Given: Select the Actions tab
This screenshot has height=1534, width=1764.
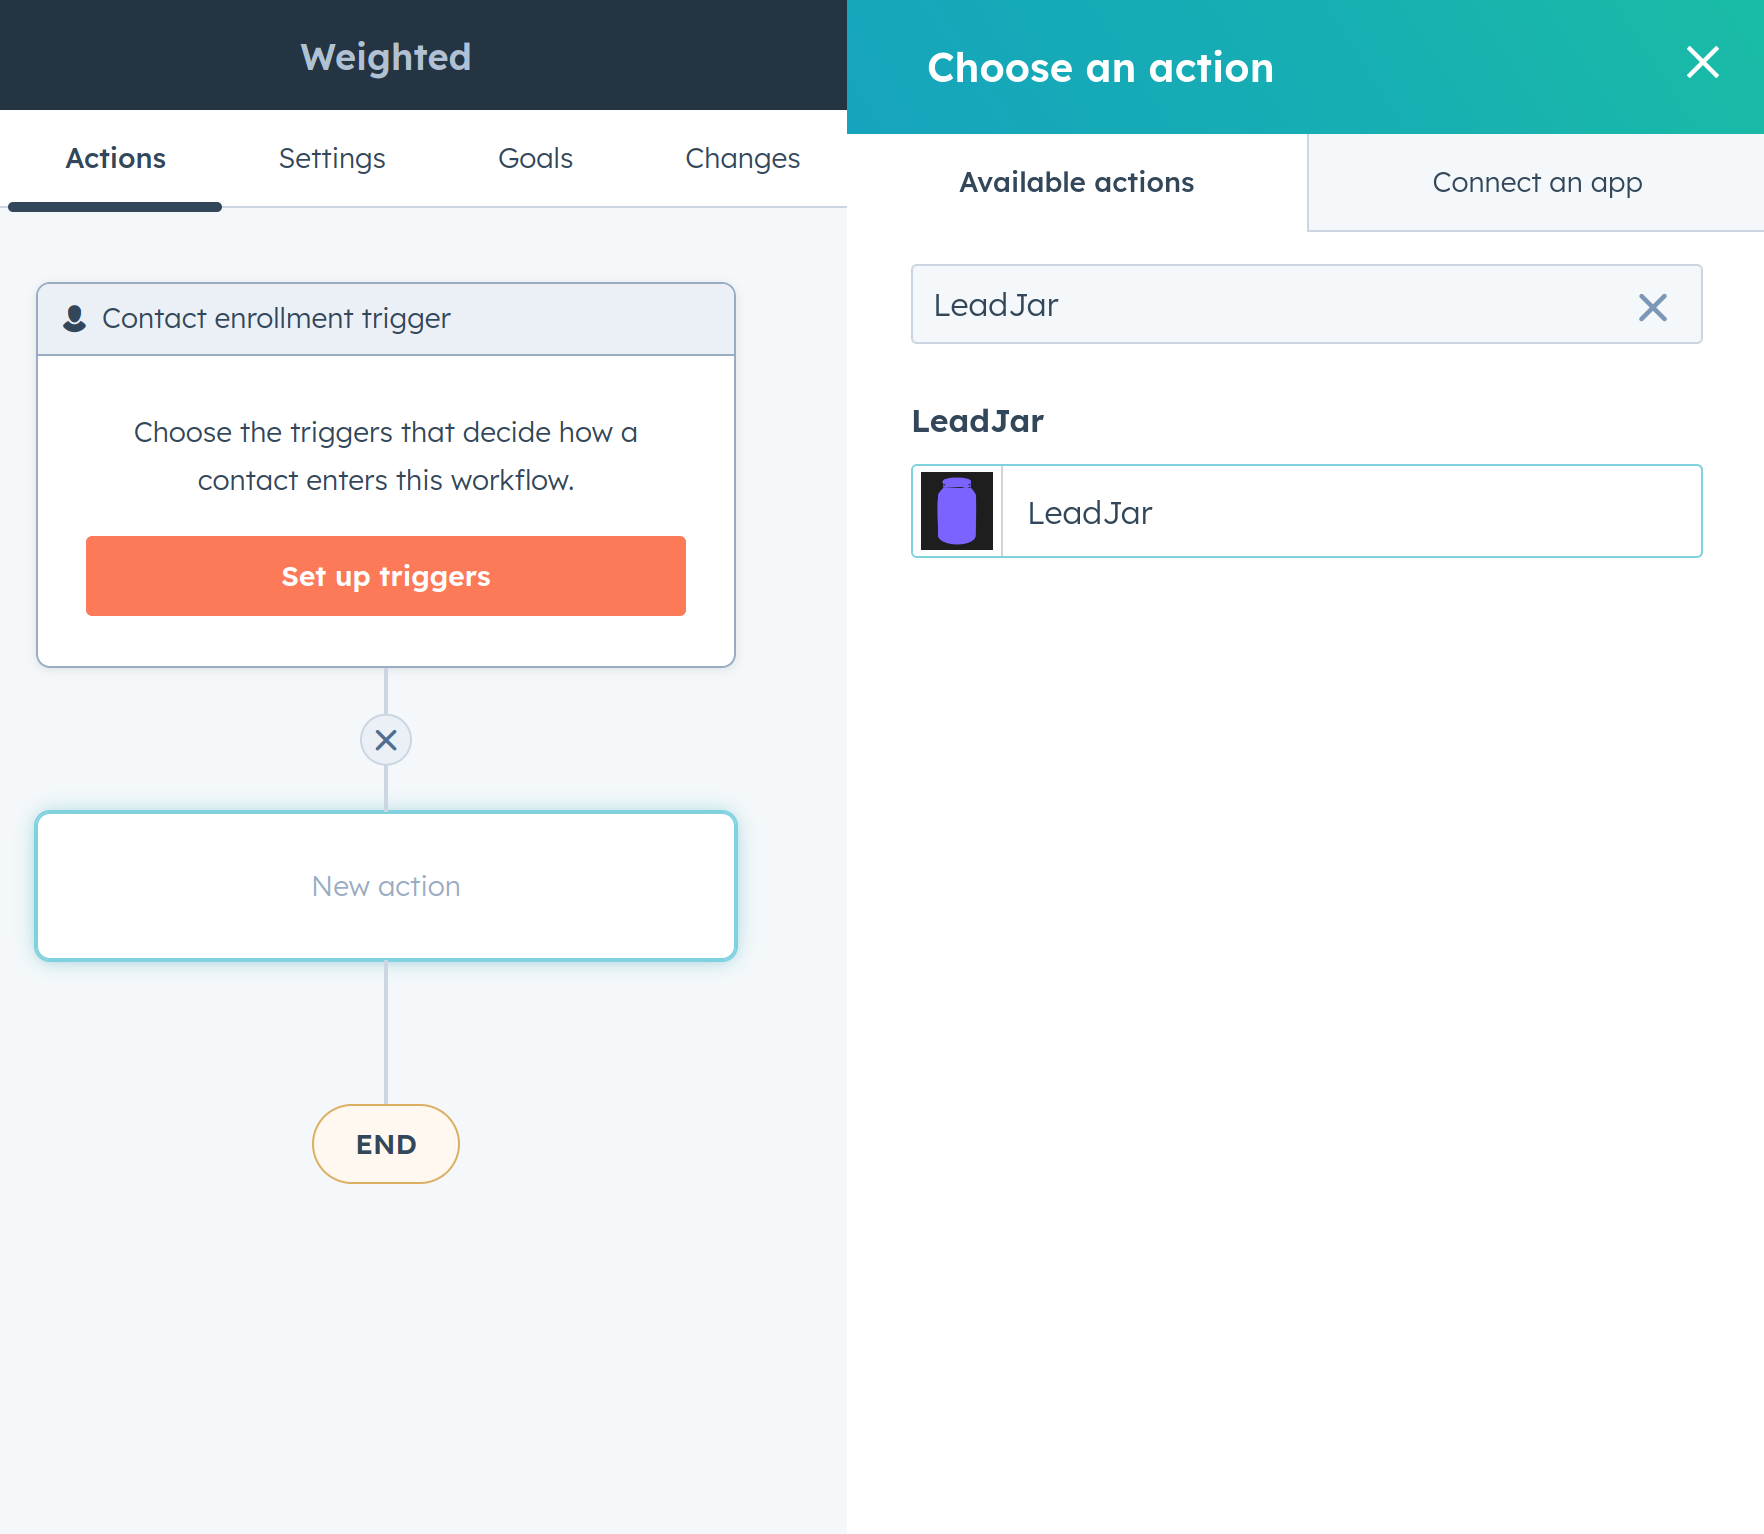Looking at the screenshot, I should (114, 158).
